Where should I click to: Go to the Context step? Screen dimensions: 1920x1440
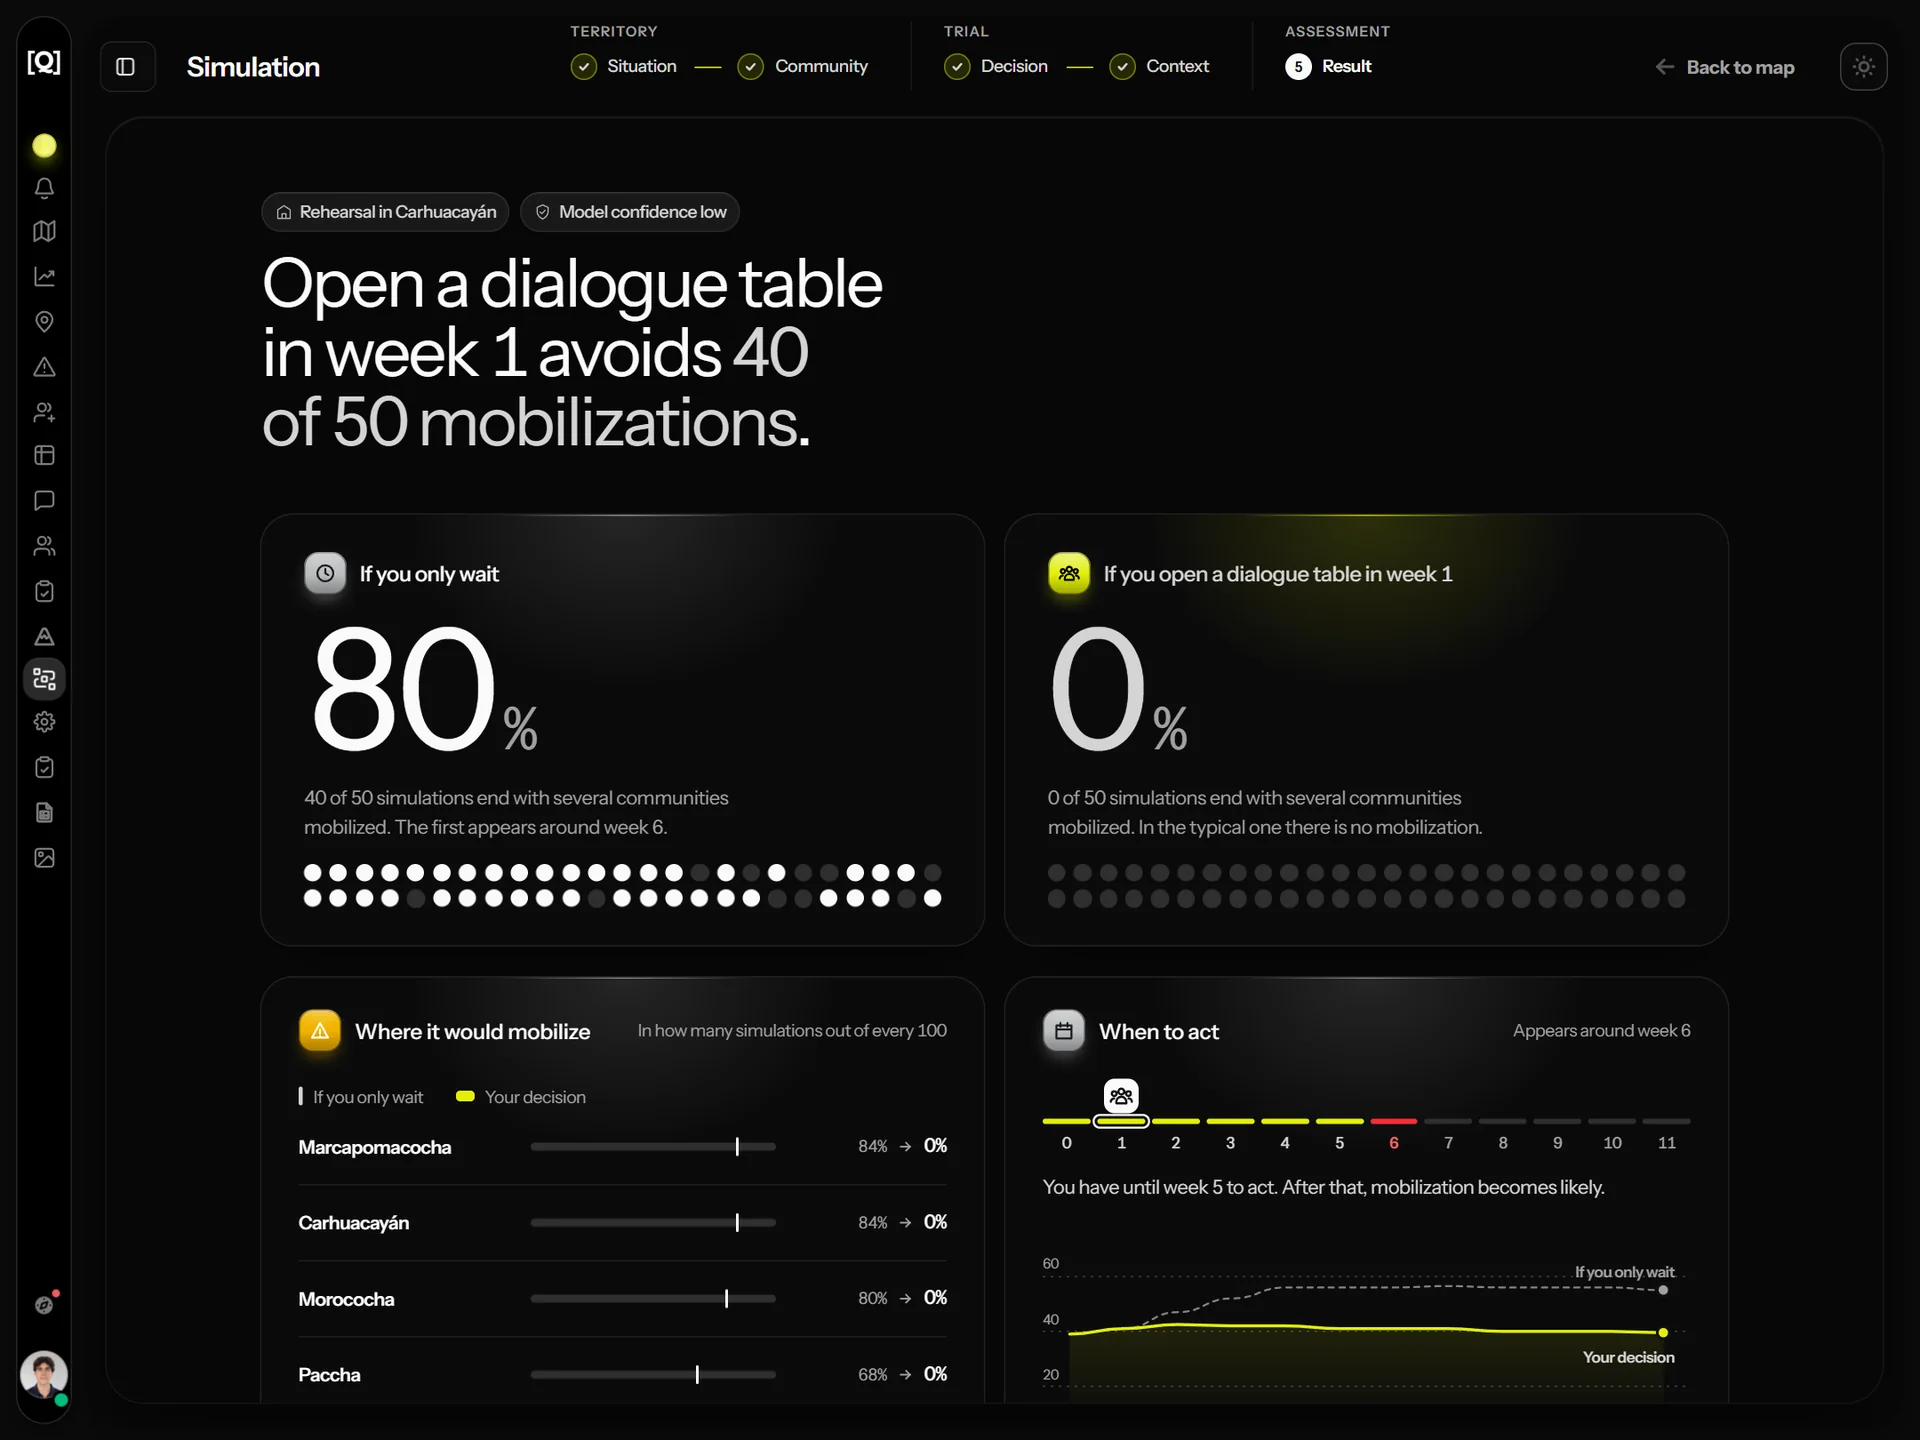[1160, 66]
